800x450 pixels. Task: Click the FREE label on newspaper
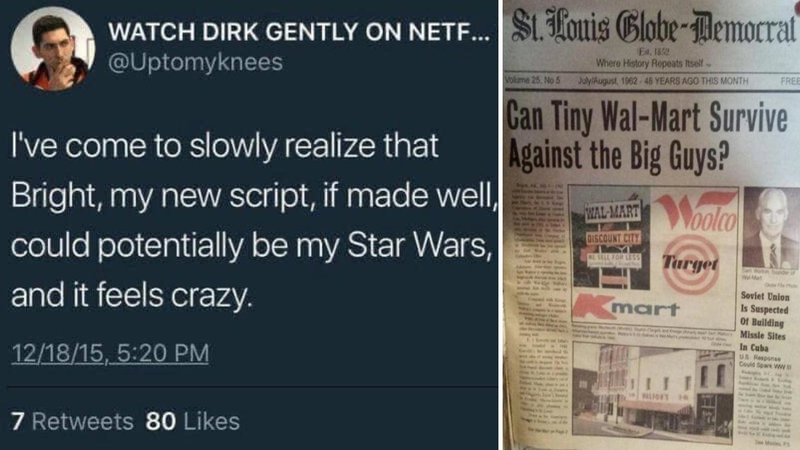coord(790,81)
